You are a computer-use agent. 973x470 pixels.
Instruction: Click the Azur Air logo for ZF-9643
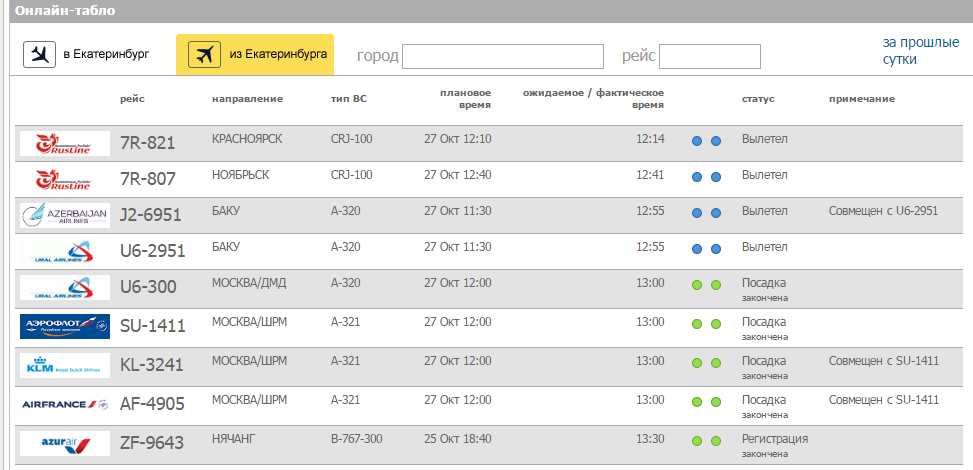[64, 442]
